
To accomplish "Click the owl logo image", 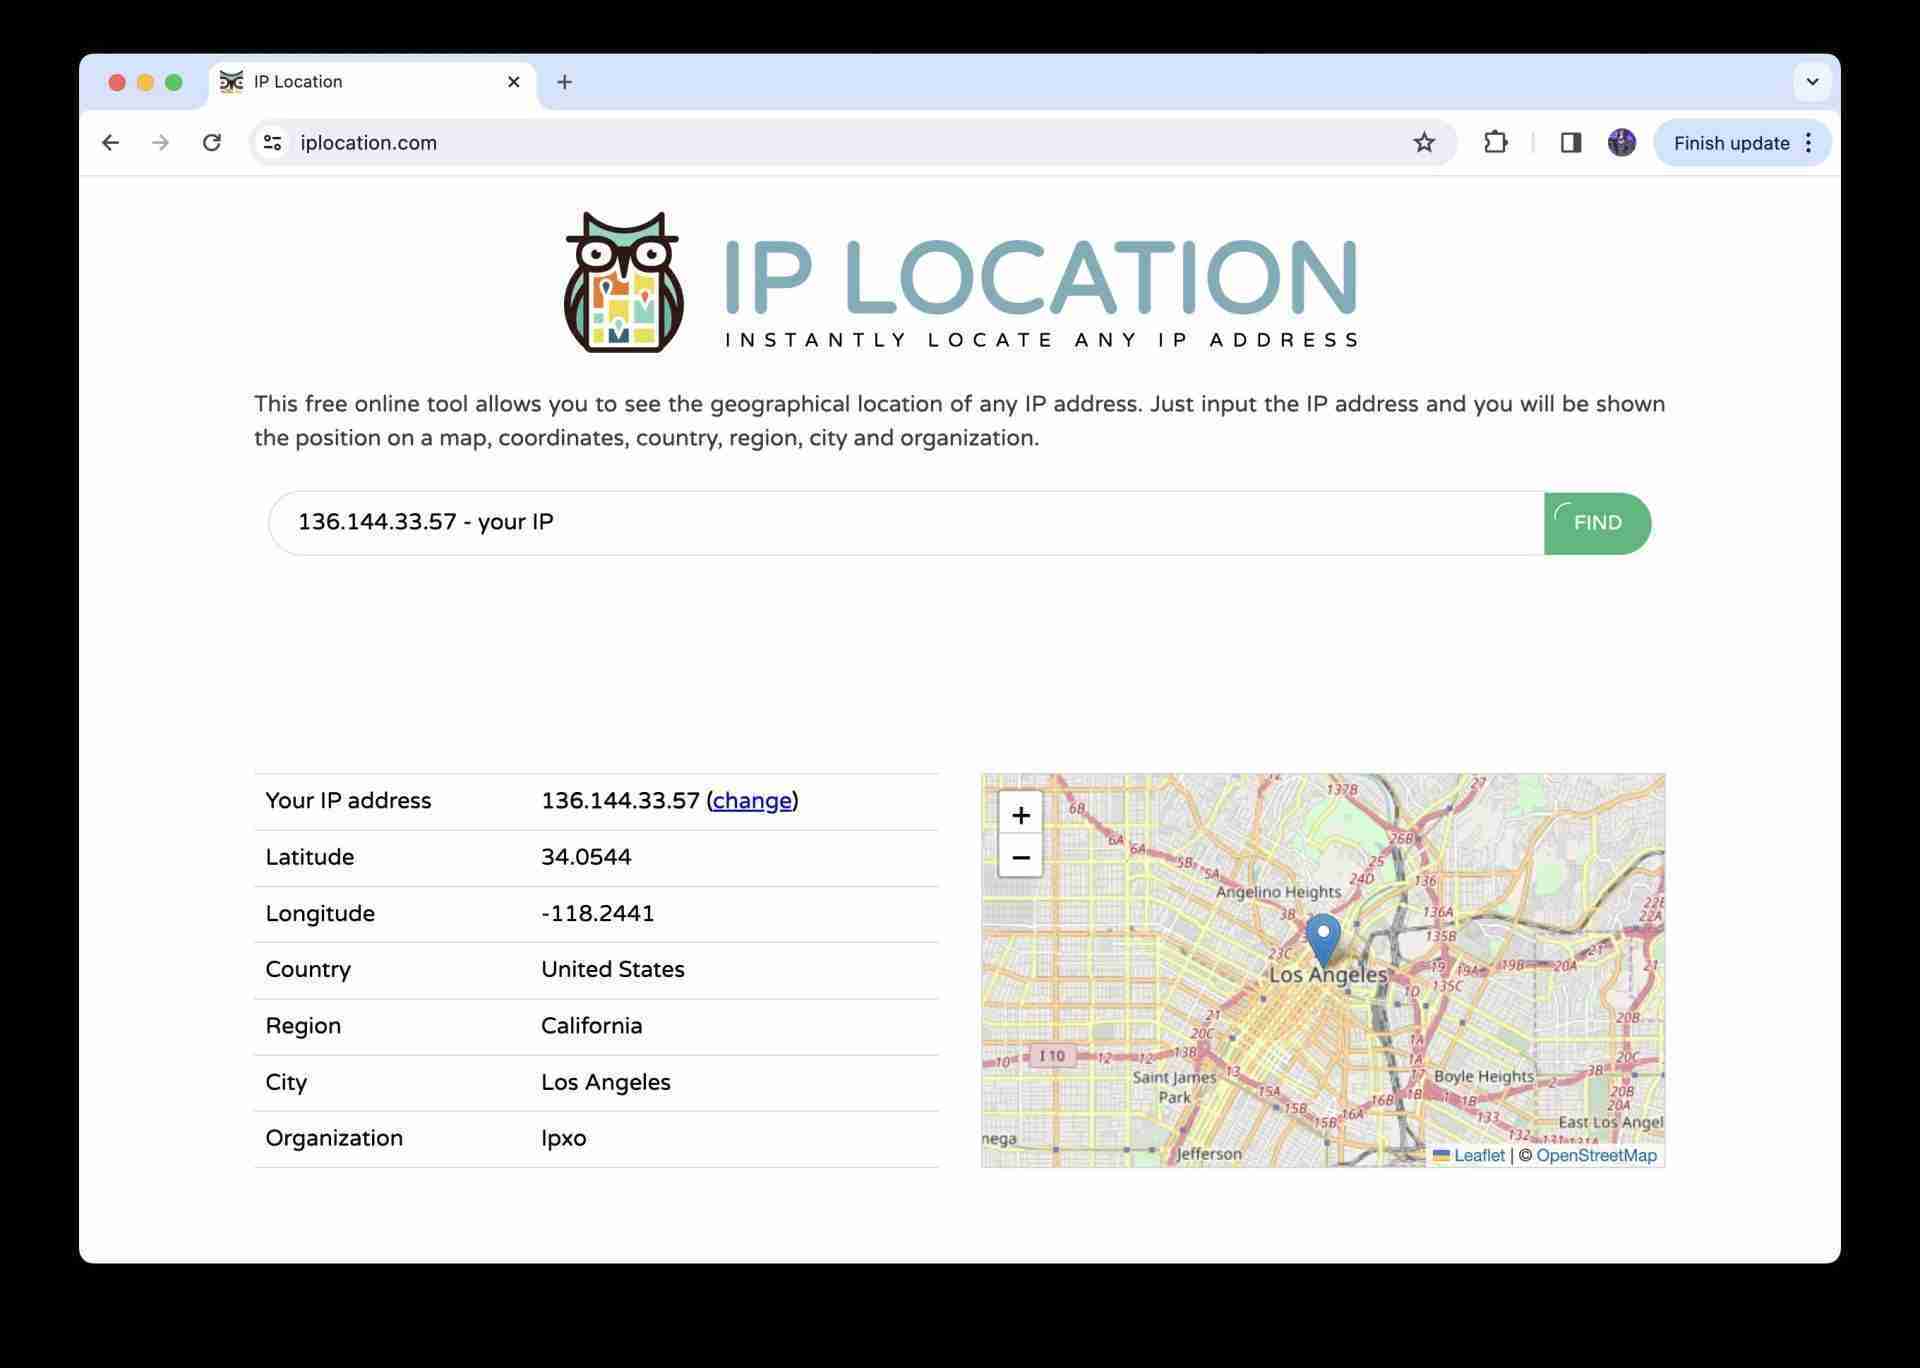I will [624, 281].
